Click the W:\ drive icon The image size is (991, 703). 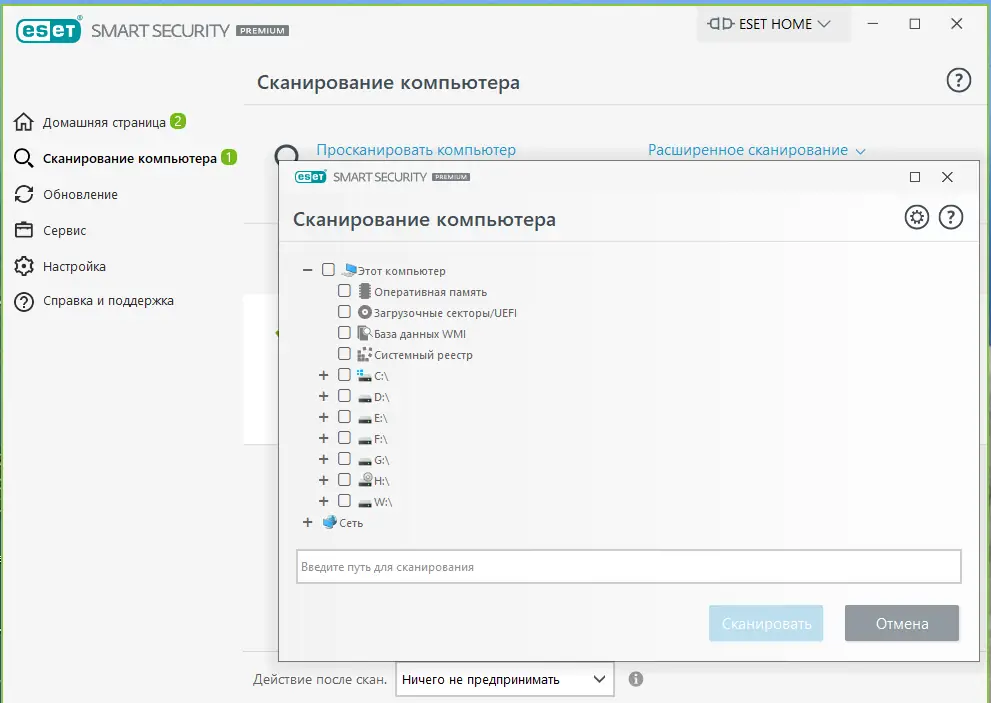365,503
